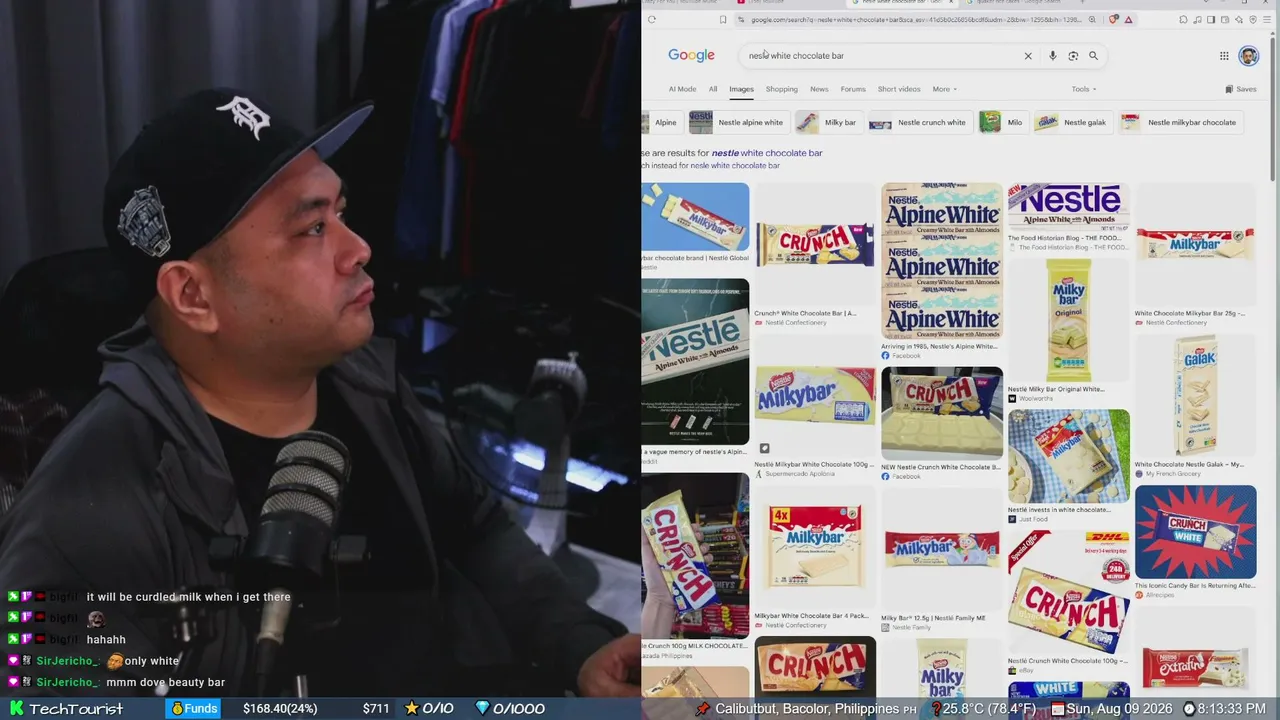Open the wallet icon in browser toolbar
1280x720 pixels.
pyautogui.click(x=1225, y=19)
